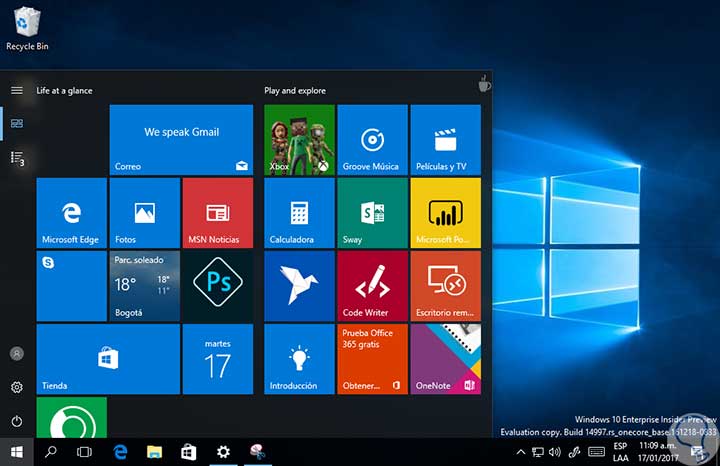Open taskbar search magnifier

point(51,452)
